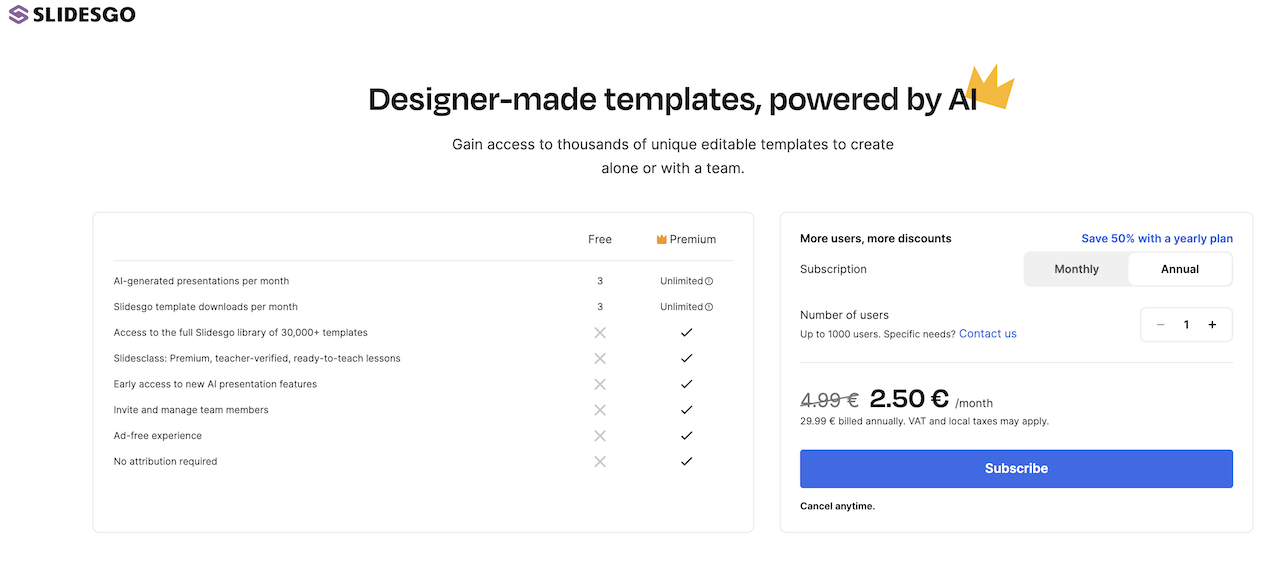Click Free X mark for Early access row

click(x=600, y=384)
